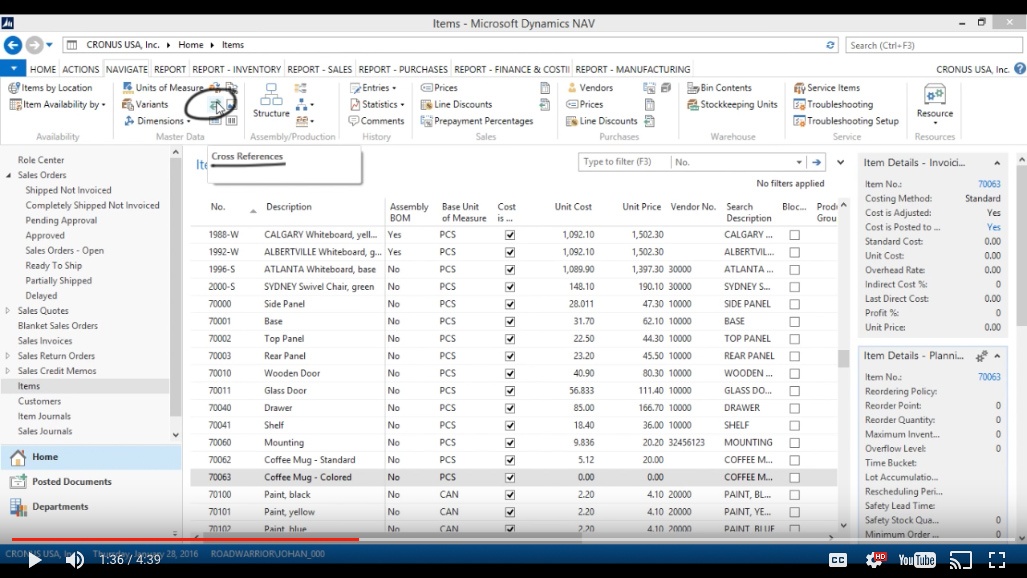Switch to the ACTIONS ribbon tab

click(x=81, y=69)
